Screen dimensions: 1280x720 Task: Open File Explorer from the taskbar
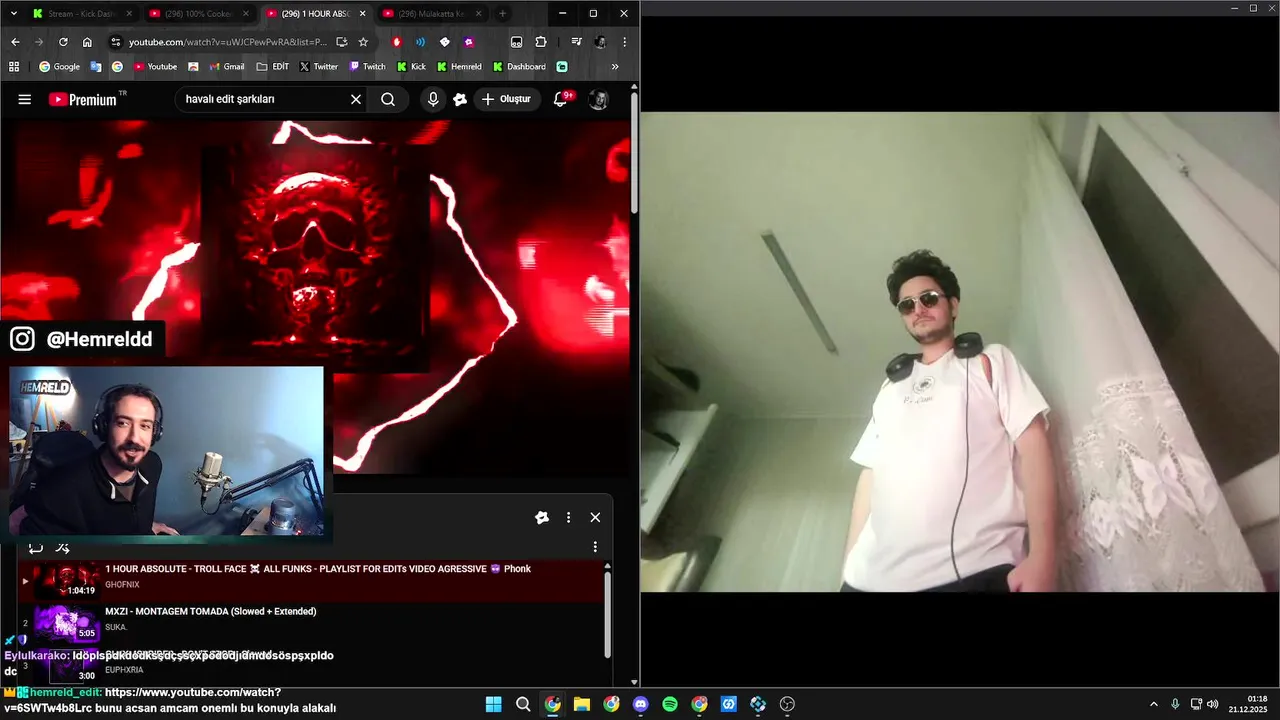(581, 704)
